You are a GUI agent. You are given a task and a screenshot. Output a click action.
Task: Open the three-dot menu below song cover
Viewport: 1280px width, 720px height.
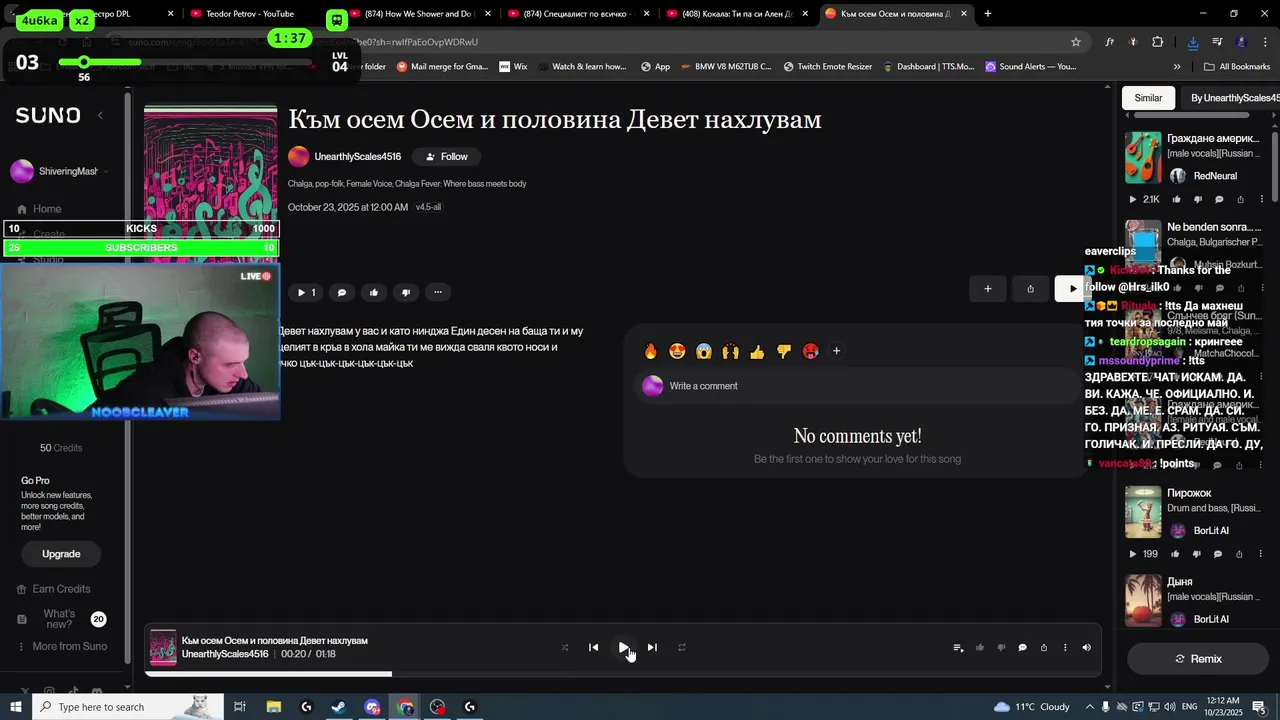(x=438, y=293)
